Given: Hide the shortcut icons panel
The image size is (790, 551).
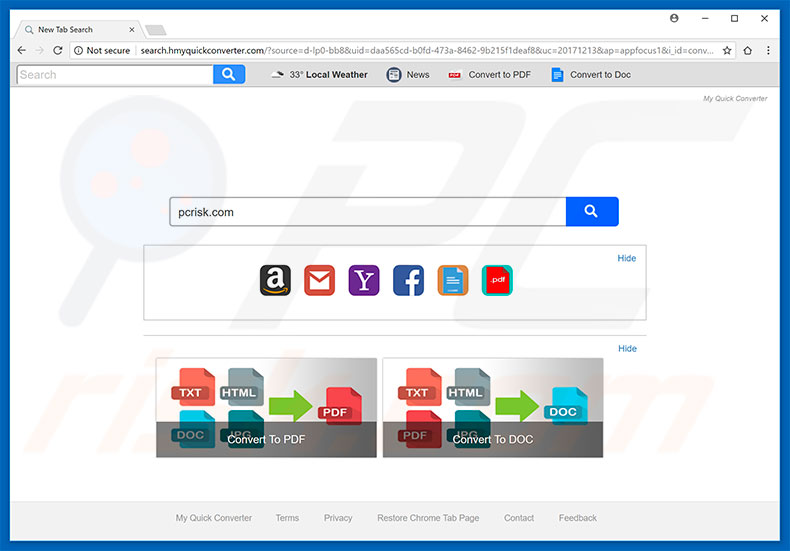Looking at the screenshot, I should pyautogui.click(x=626, y=258).
